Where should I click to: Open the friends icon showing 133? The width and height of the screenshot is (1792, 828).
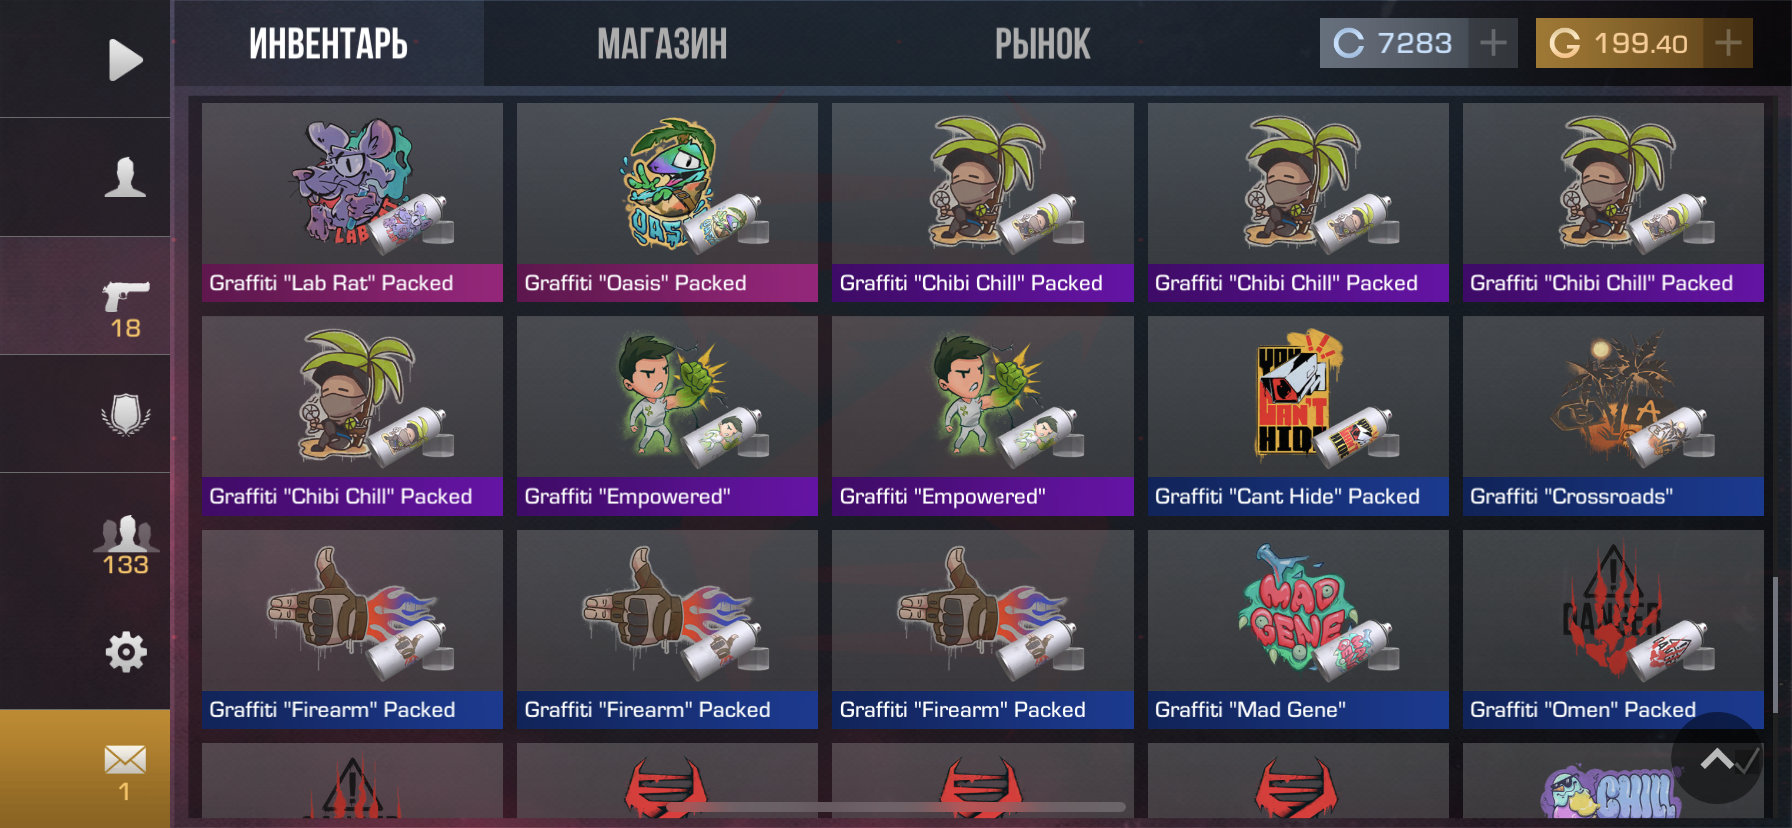click(x=126, y=546)
